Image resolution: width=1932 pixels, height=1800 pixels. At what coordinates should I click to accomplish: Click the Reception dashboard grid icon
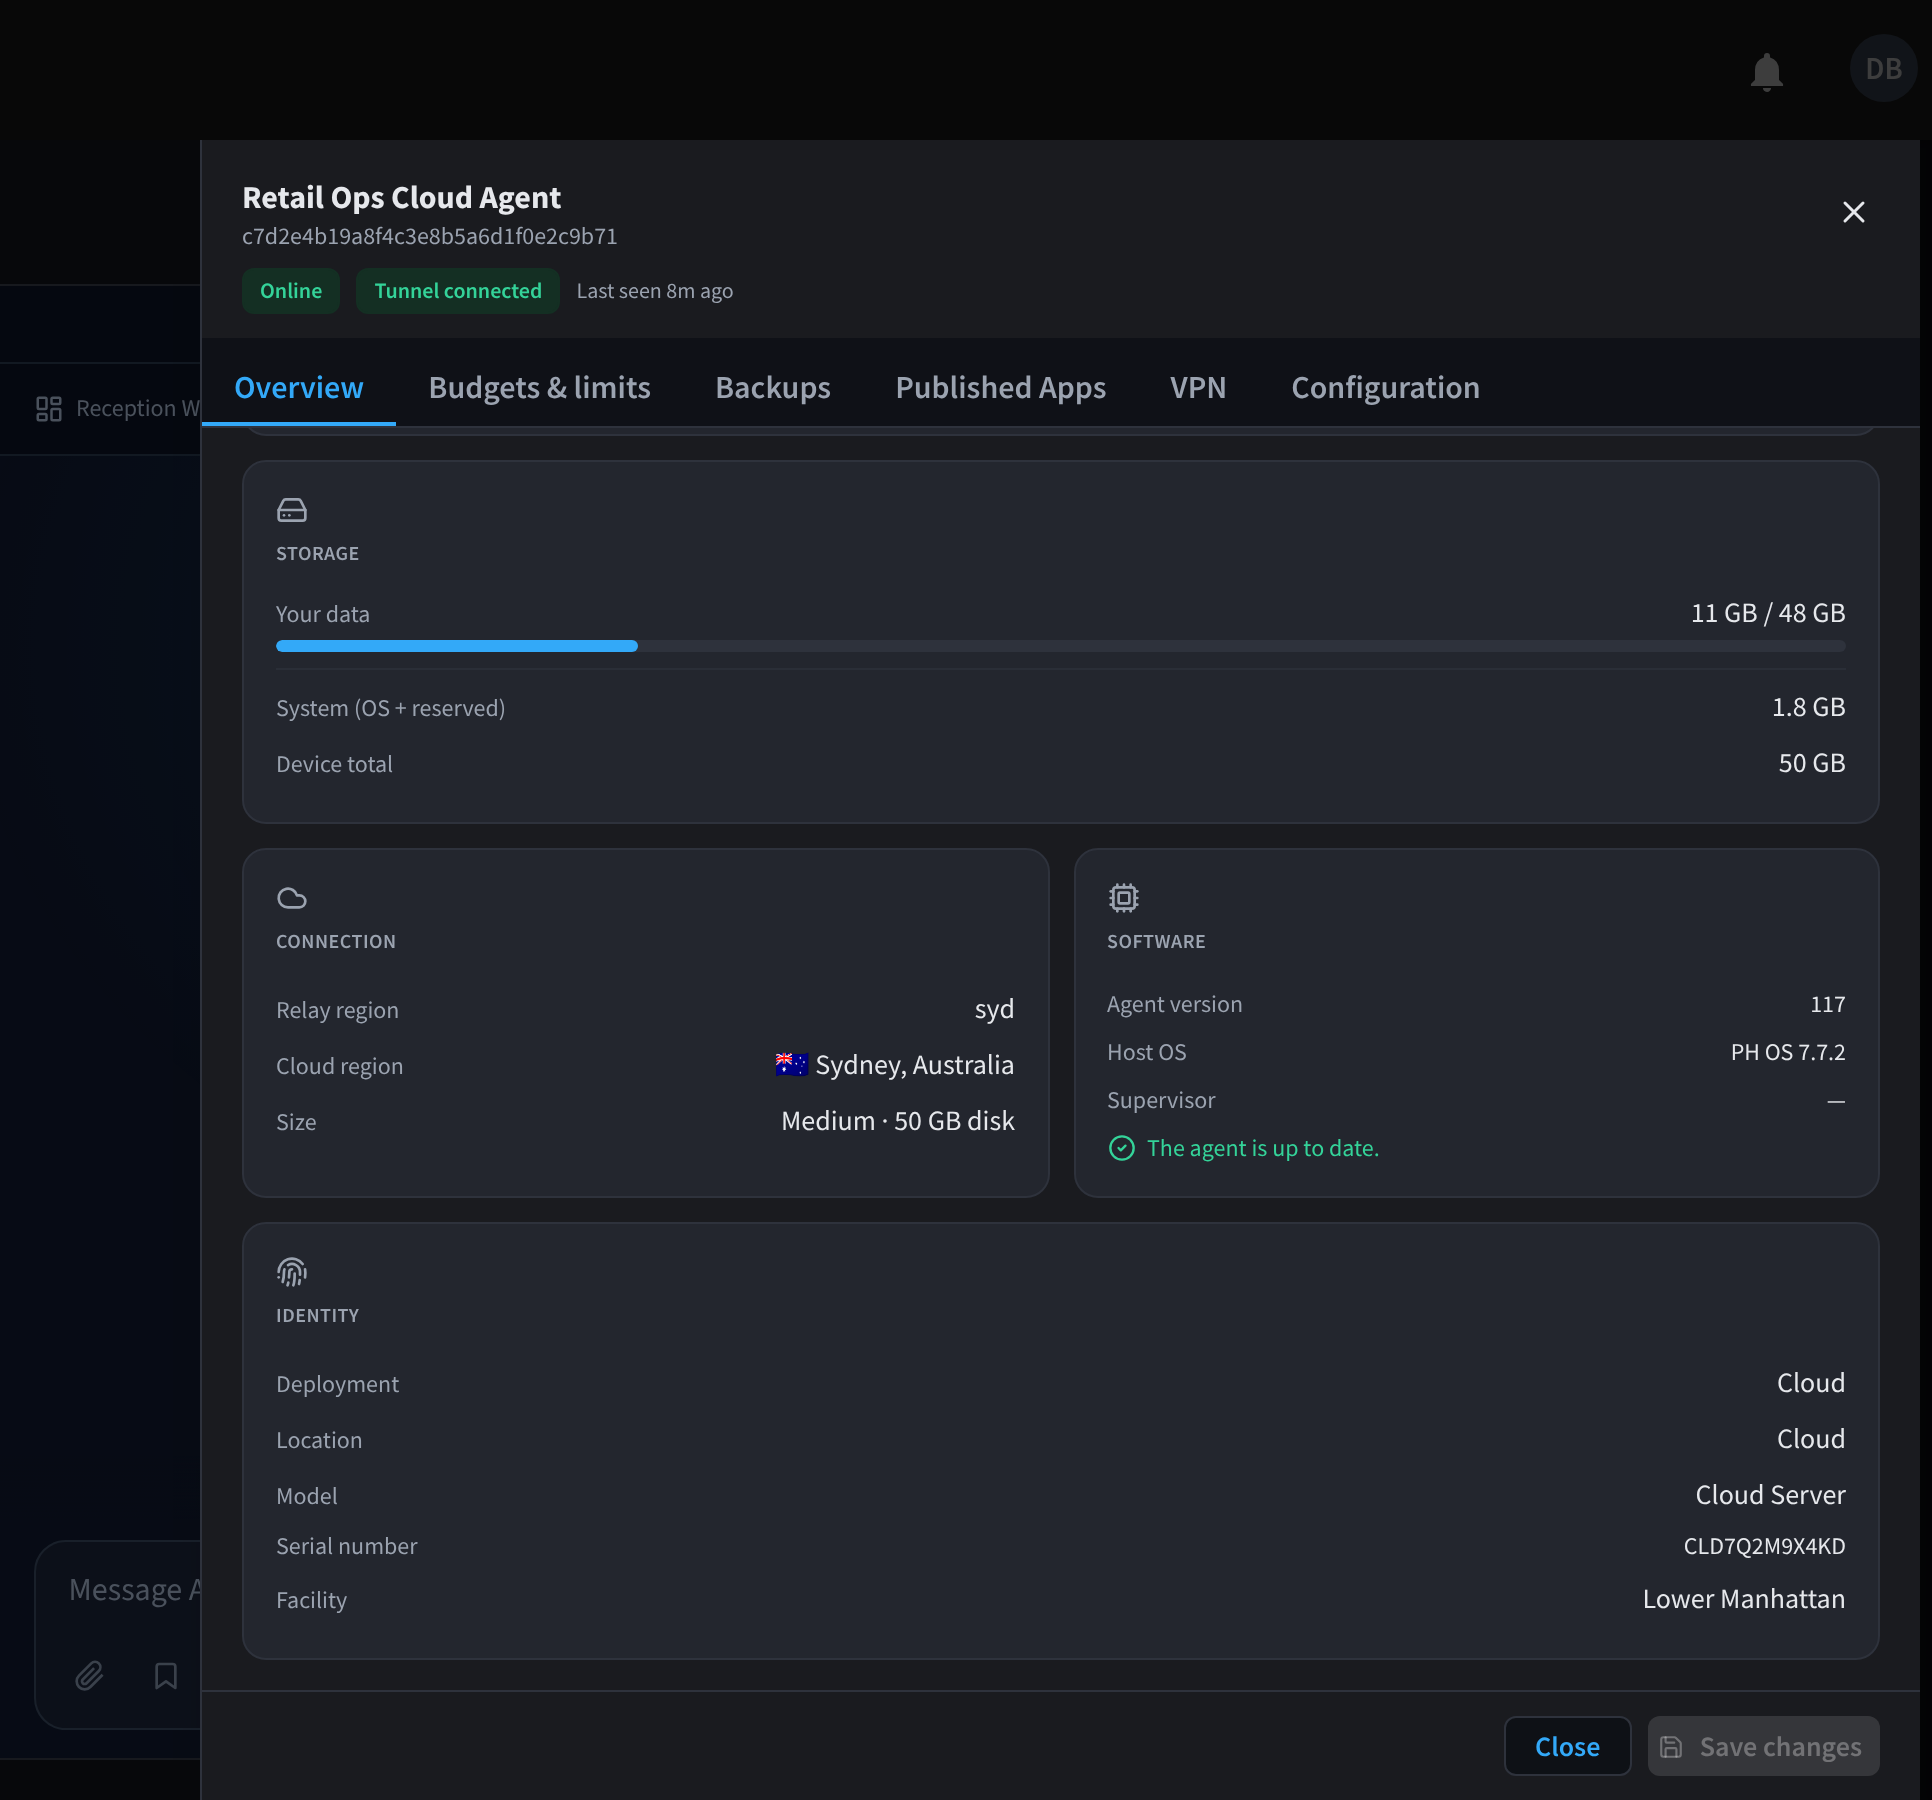(49, 408)
